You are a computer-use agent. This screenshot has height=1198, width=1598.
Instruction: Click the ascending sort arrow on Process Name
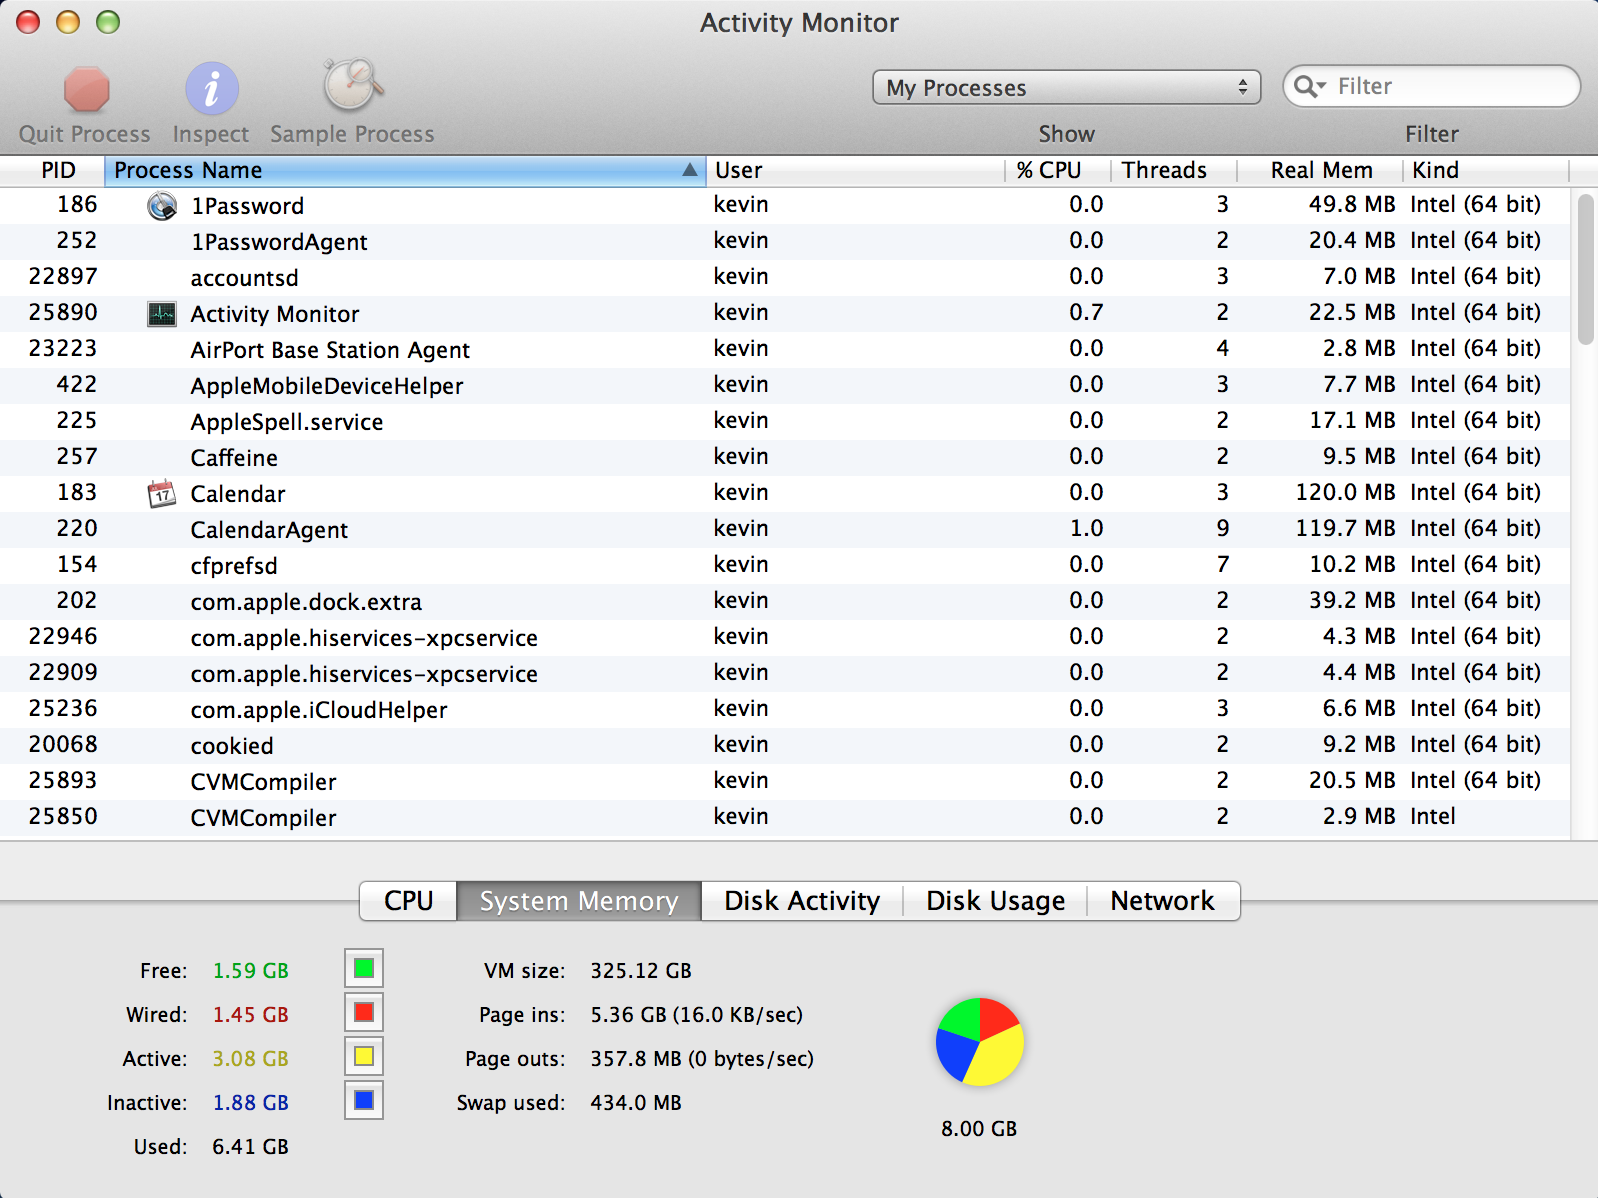click(689, 170)
